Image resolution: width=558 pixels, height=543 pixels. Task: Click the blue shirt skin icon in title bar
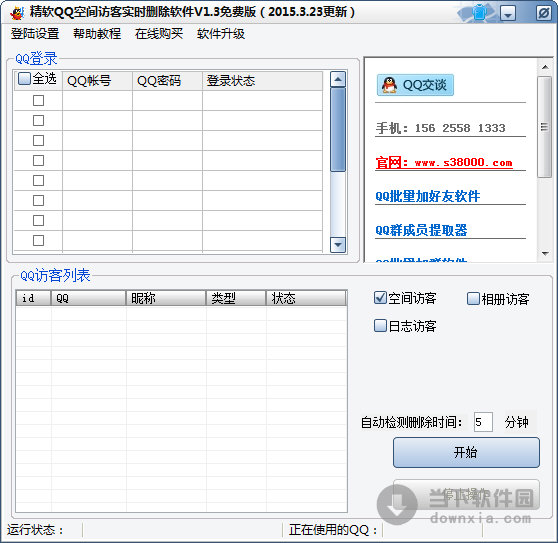tap(479, 13)
